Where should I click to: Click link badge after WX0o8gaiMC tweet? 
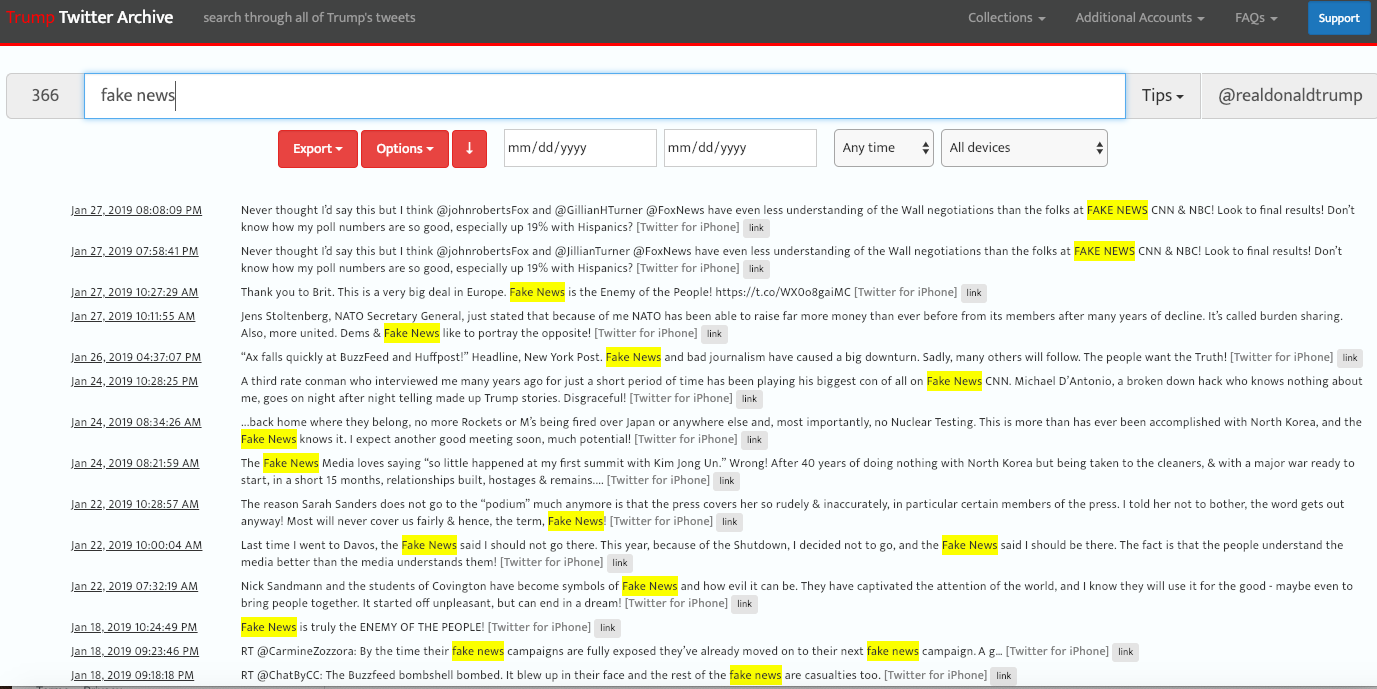point(974,293)
